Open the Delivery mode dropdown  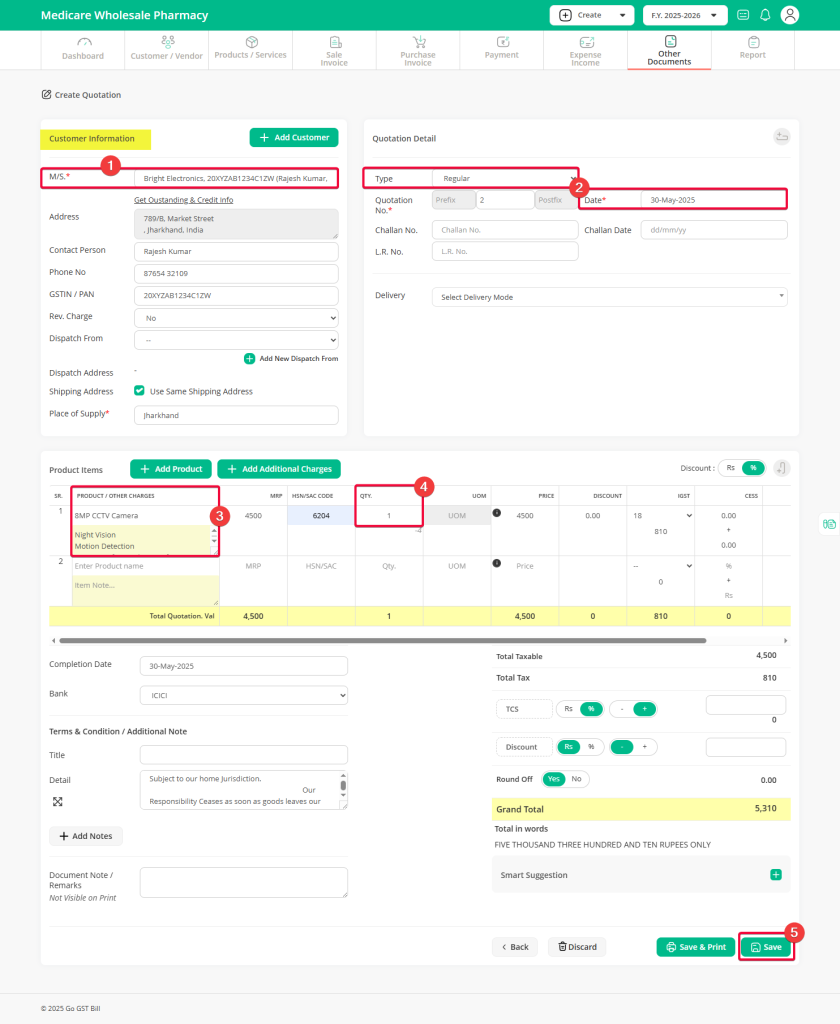pyautogui.click(x=609, y=297)
